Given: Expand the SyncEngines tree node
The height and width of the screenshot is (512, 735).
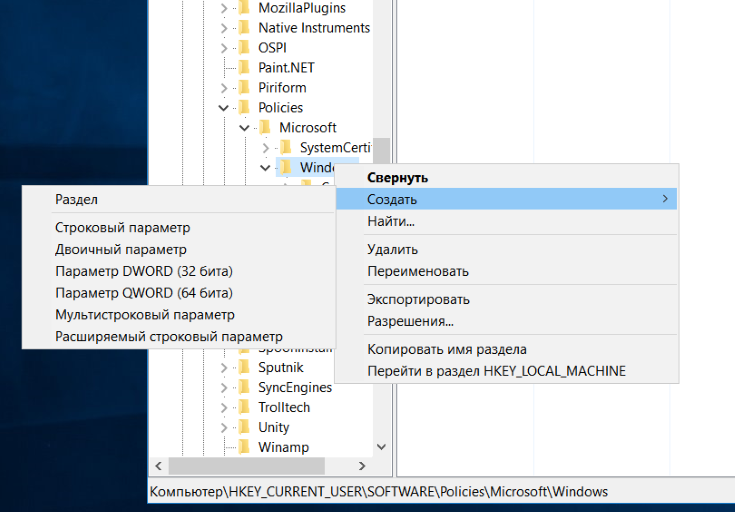Looking at the screenshot, I should [223, 387].
